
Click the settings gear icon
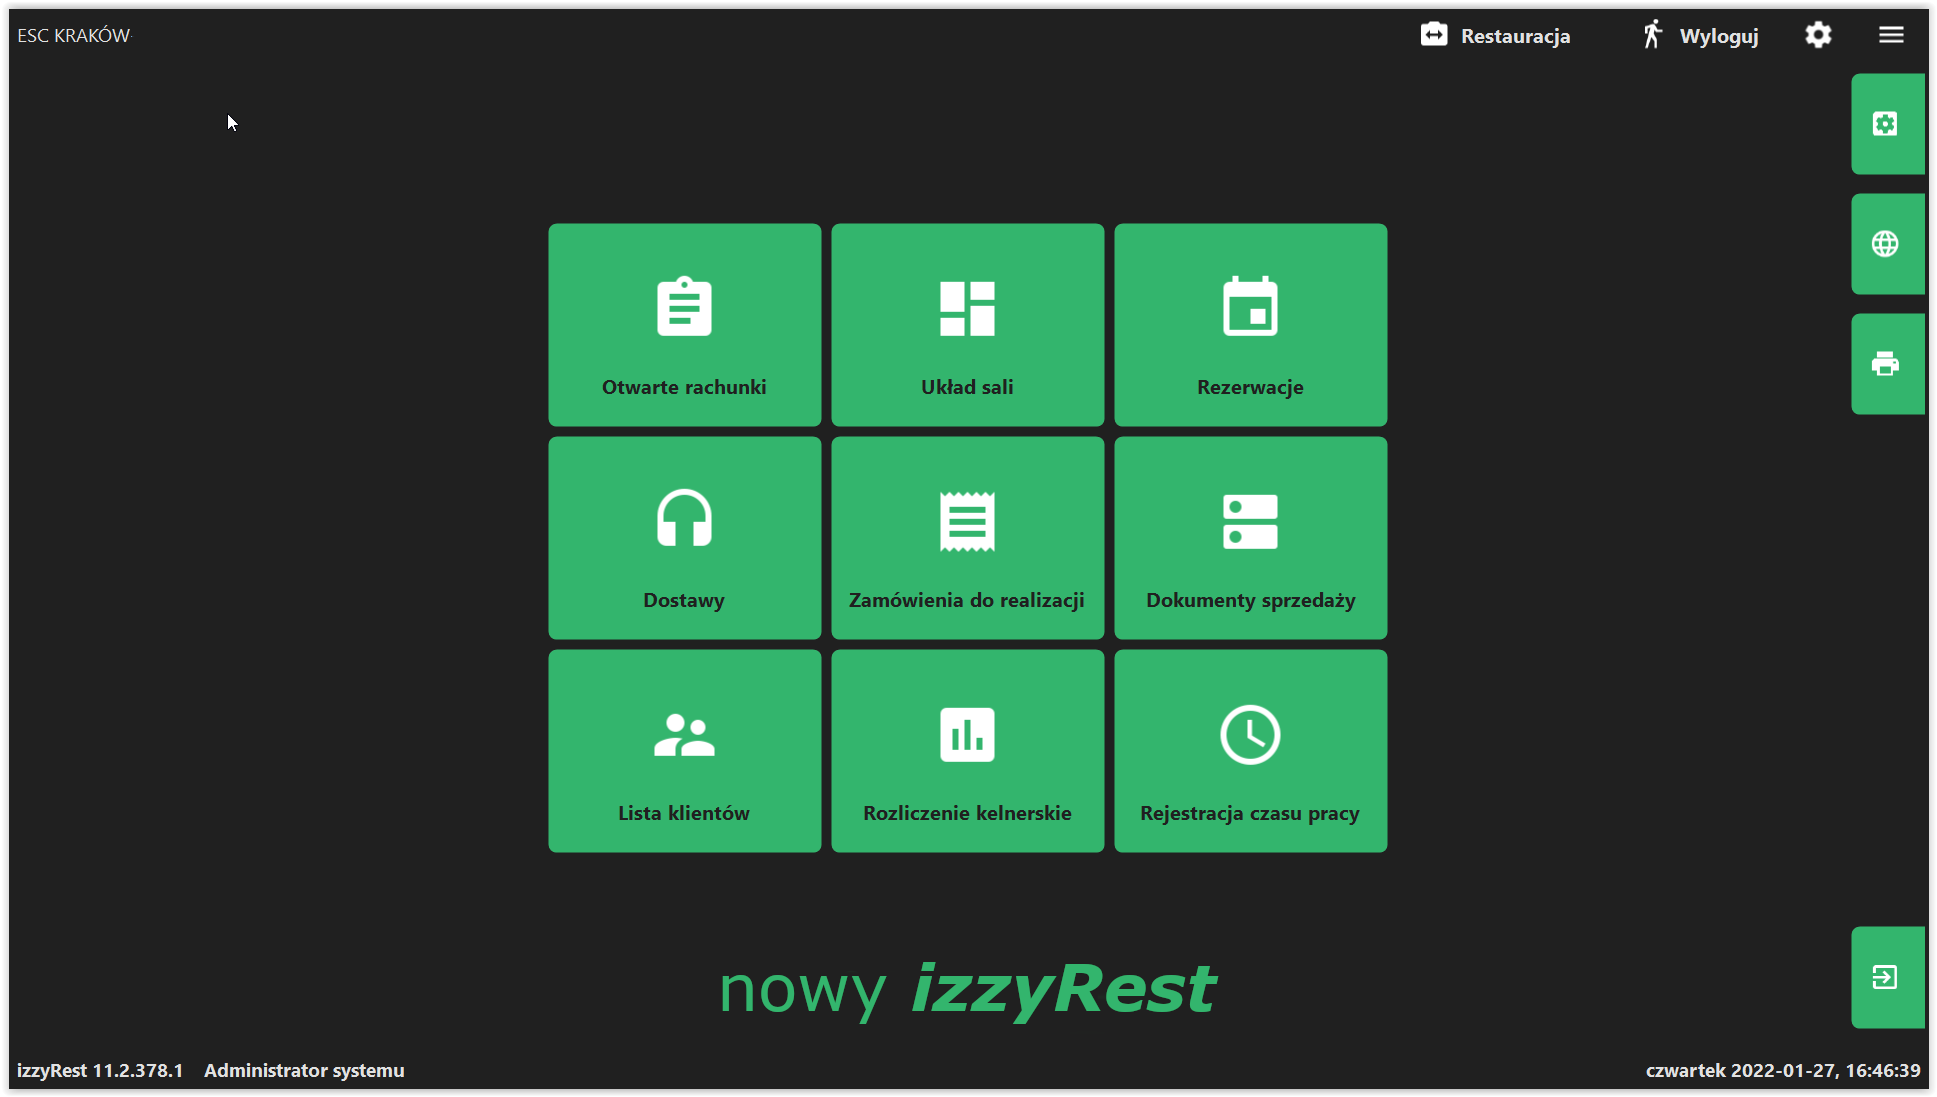click(1818, 35)
